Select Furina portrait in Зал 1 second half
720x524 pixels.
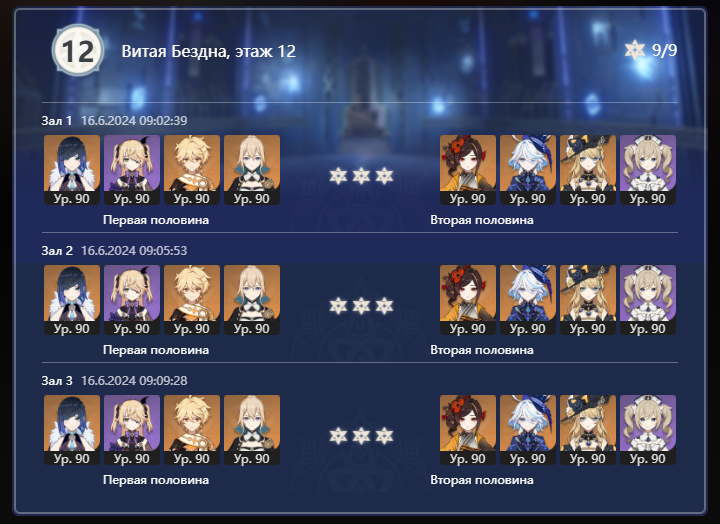coord(528,169)
